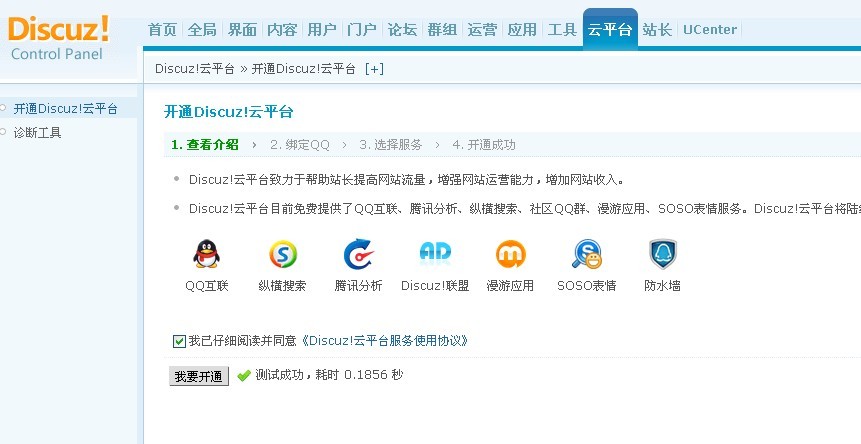This screenshot has height=444, width=861.
Task: Open the 界面 menu tab
Action: pyautogui.click(x=242, y=30)
